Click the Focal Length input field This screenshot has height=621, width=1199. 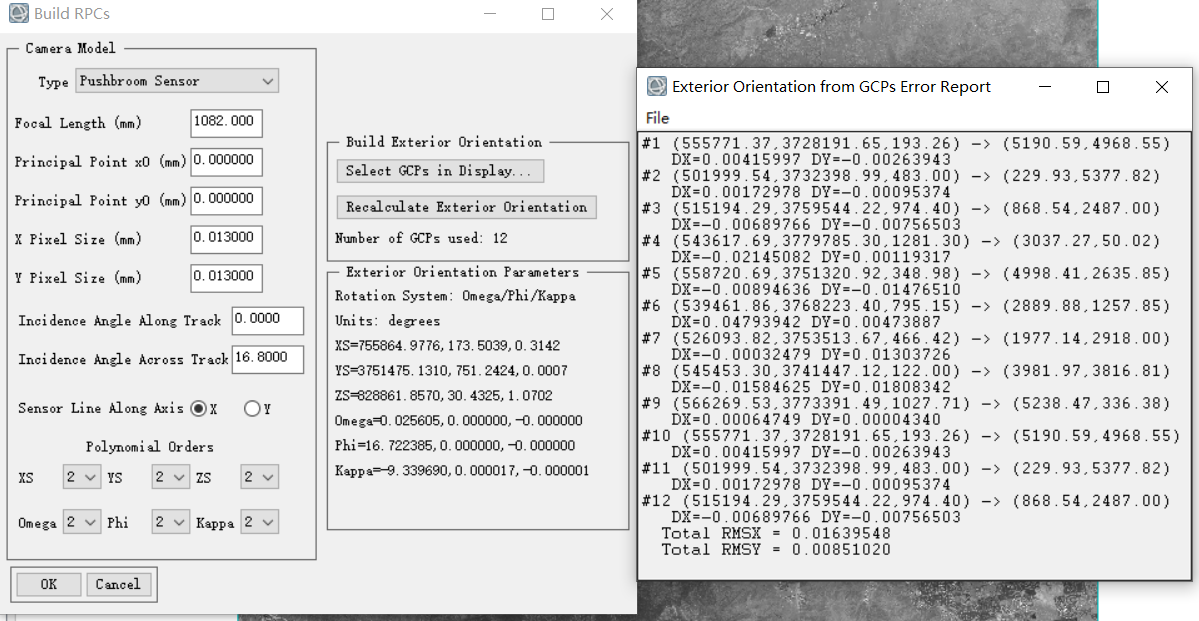click(x=226, y=123)
